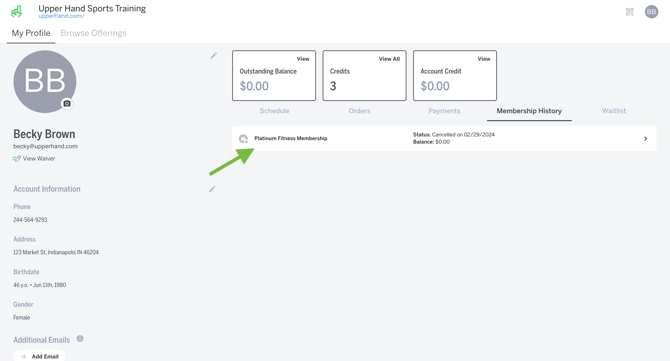Click the Add Email button
This screenshot has height=361, width=670.
click(39, 356)
